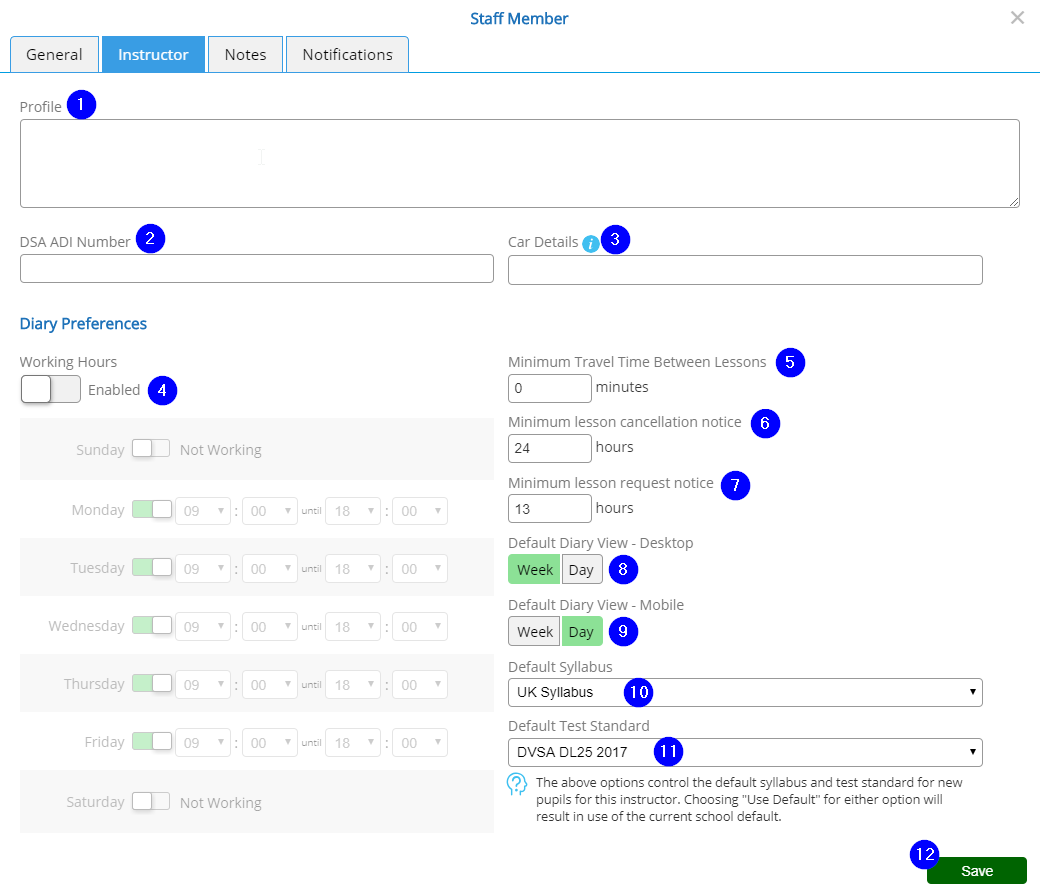Click the Save button
Screen dimensions: 1040x896
tap(976, 871)
